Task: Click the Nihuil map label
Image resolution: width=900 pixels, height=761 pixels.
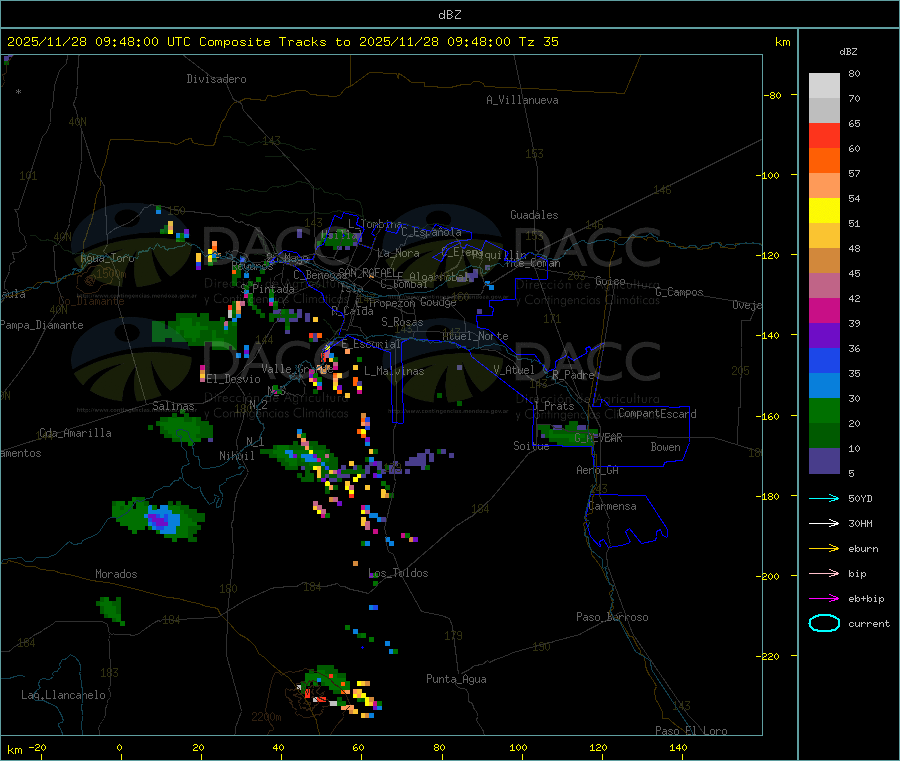Action: point(236,456)
